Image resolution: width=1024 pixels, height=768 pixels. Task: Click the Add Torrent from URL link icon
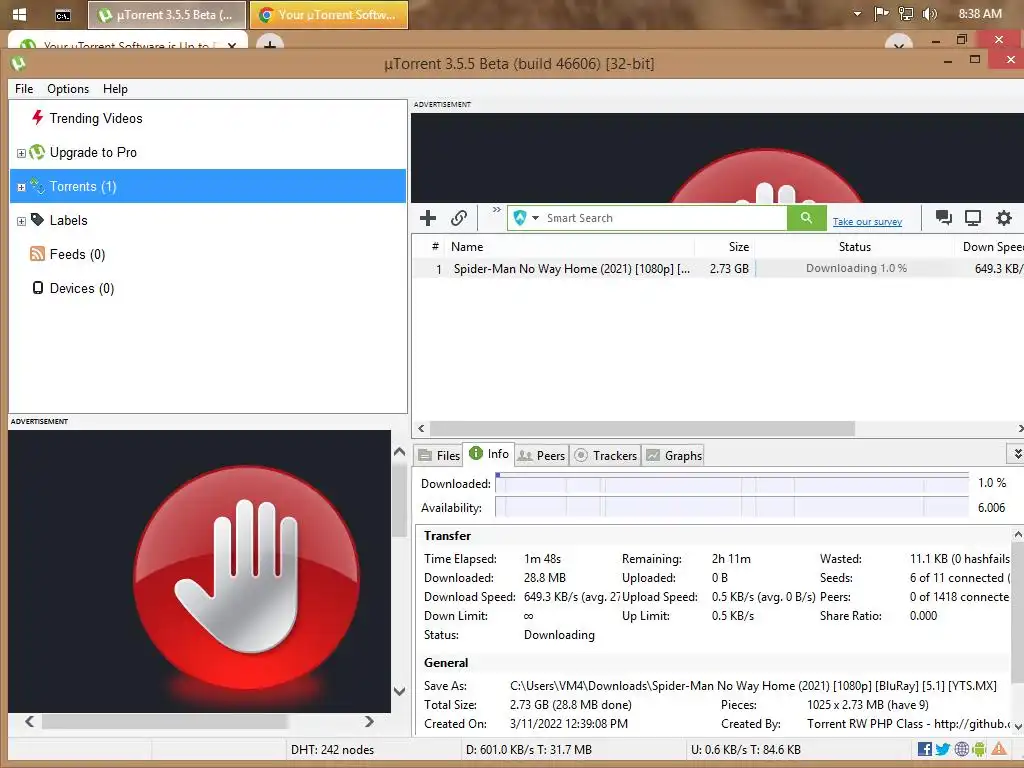(459, 218)
